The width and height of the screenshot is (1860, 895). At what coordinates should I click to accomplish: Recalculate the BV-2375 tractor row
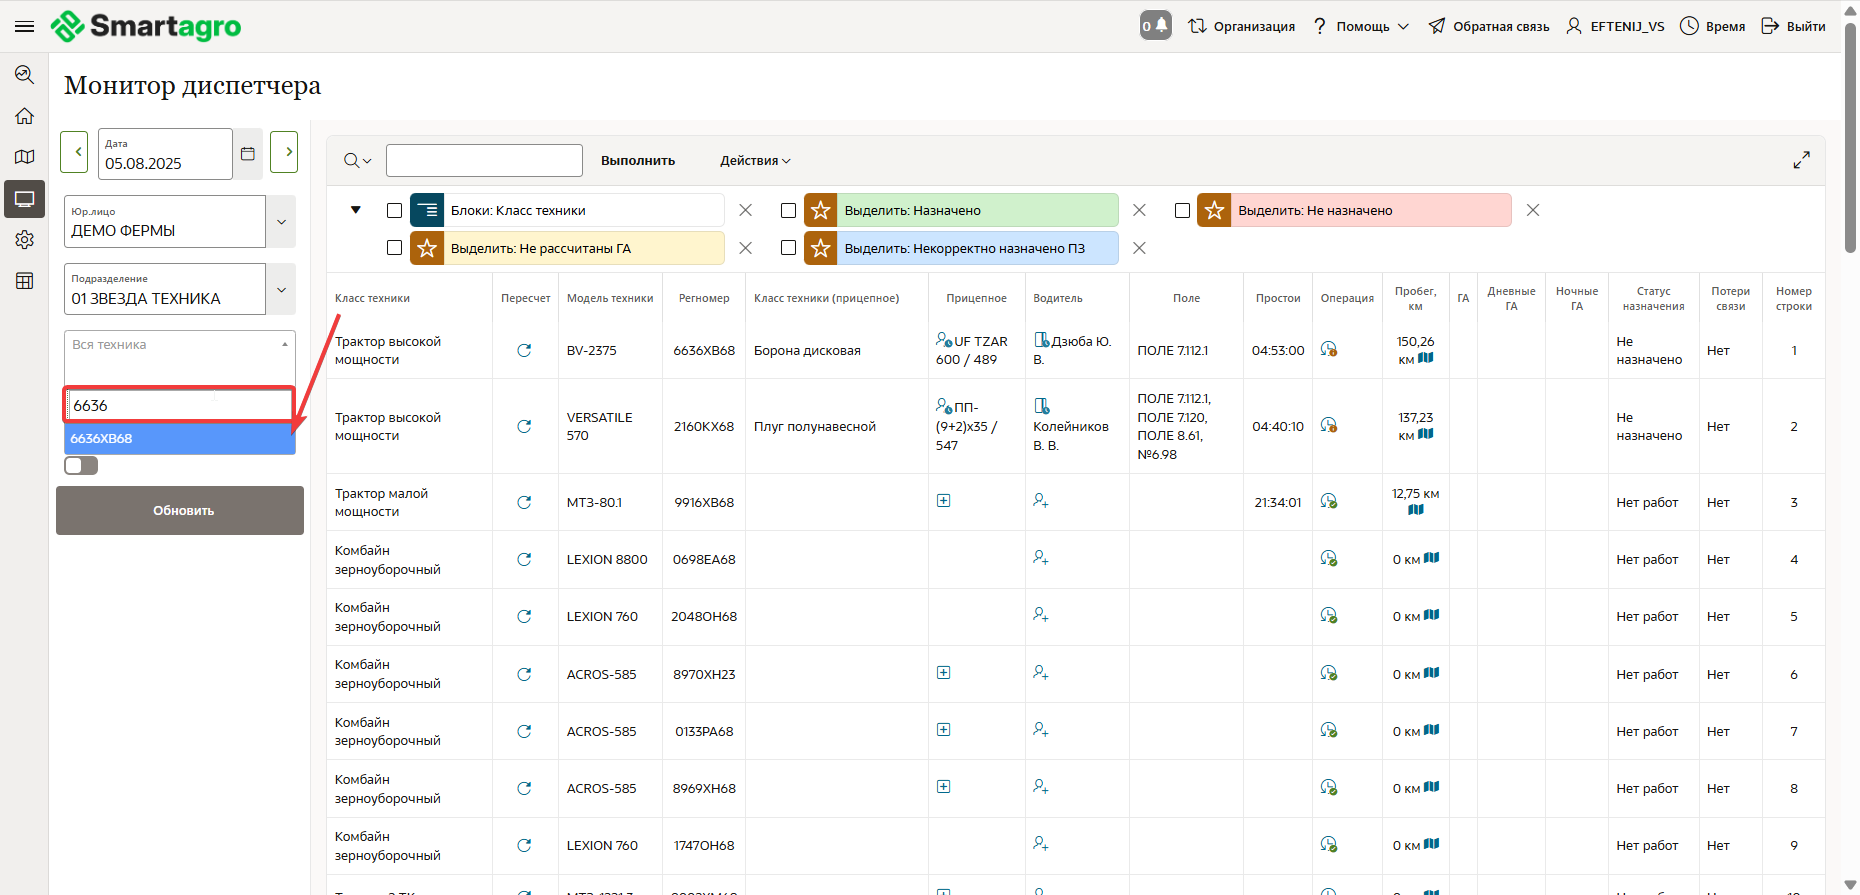(524, 350)
